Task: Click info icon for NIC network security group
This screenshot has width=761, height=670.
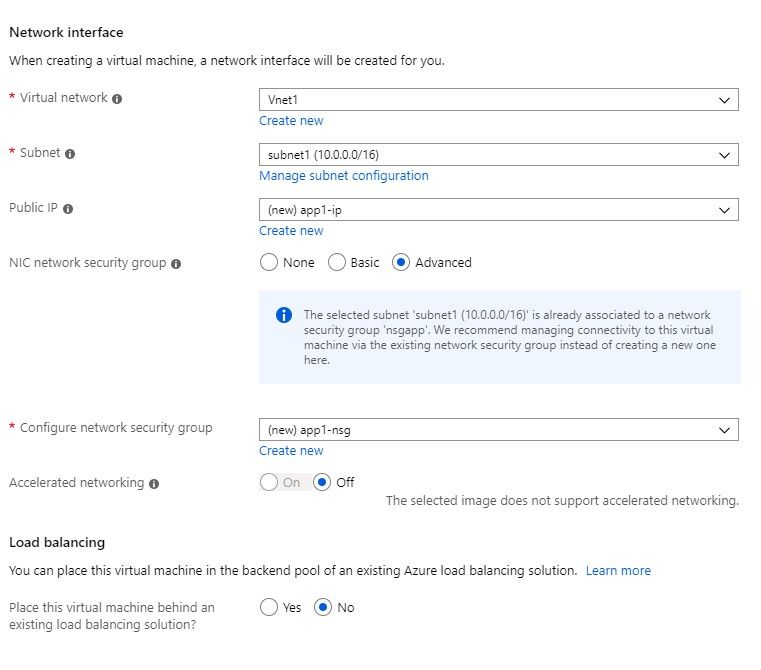Action: pos(176,264)
